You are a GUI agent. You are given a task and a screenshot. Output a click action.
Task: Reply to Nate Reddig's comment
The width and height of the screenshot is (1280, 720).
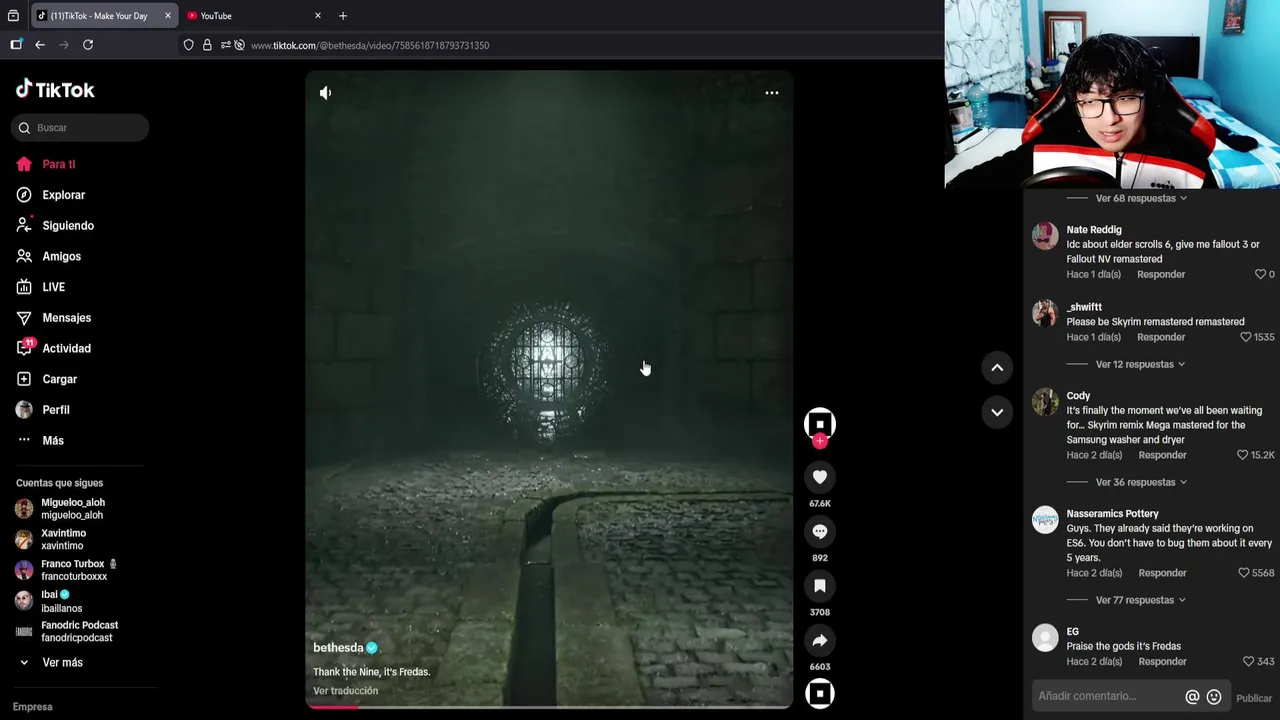[1161, 274]
